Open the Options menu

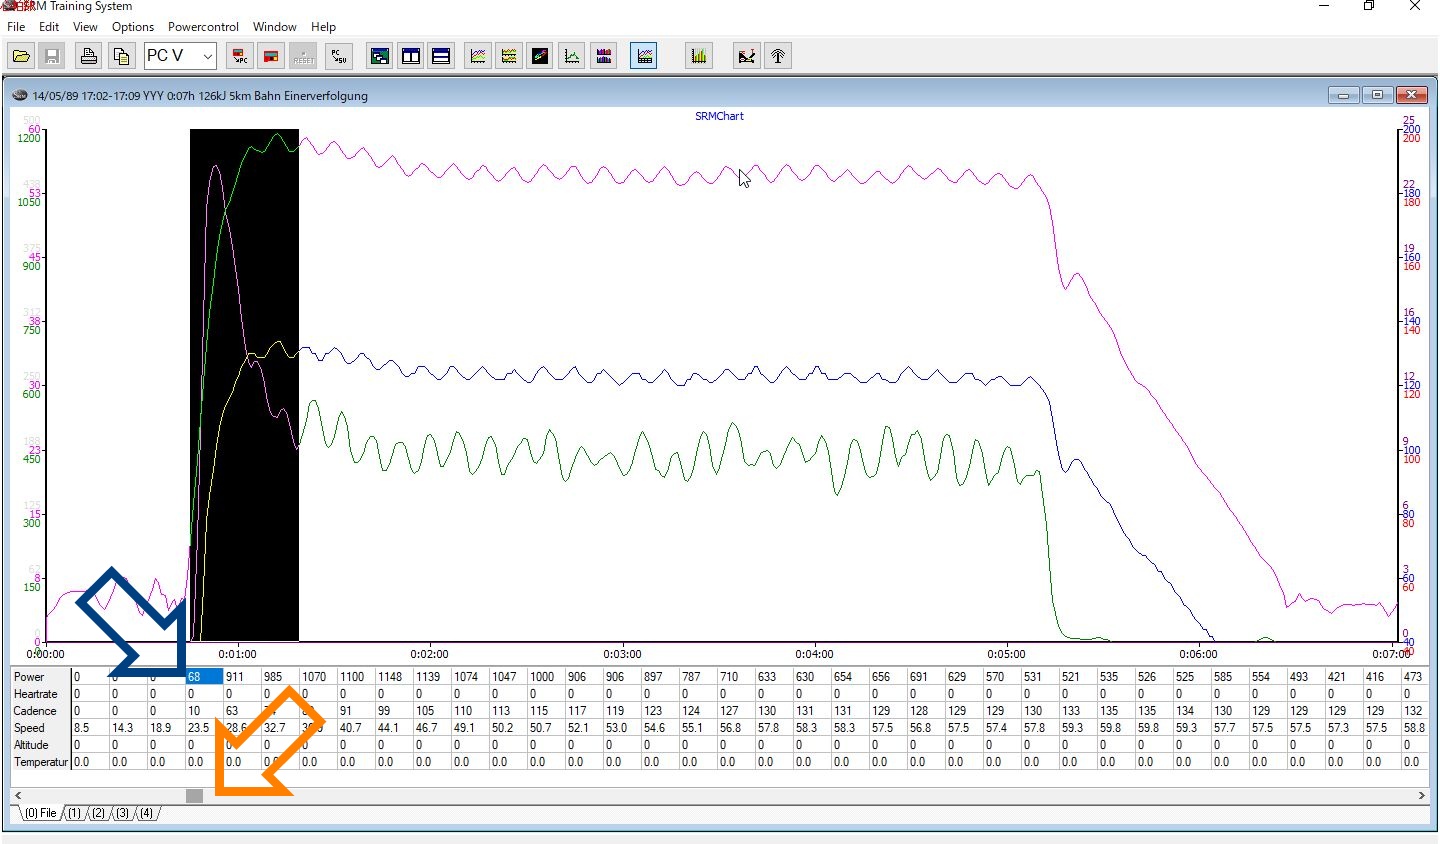tap(133, 27)
